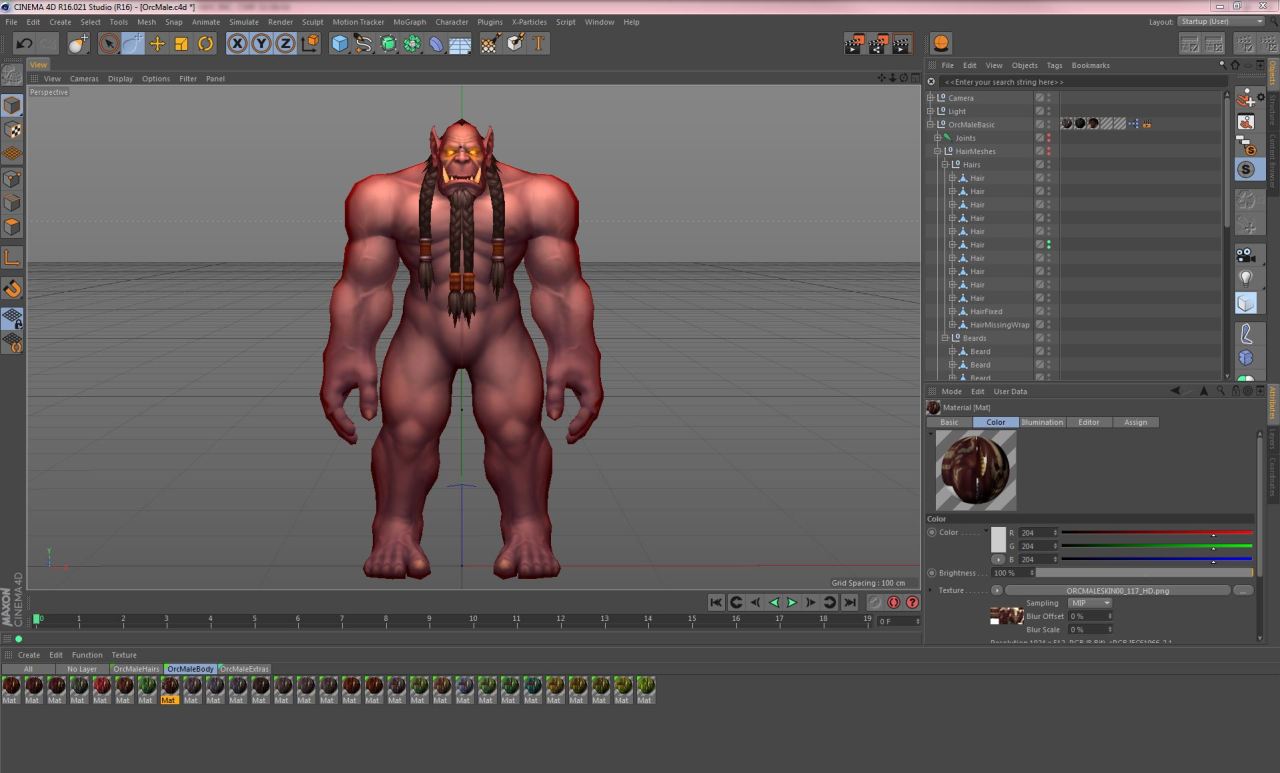Image resolution: width=1280 pixels, height=773 pixels.
Task: Select the Move tool in the top toolbar
Action: pyautogui.click(x=157, y=43)
